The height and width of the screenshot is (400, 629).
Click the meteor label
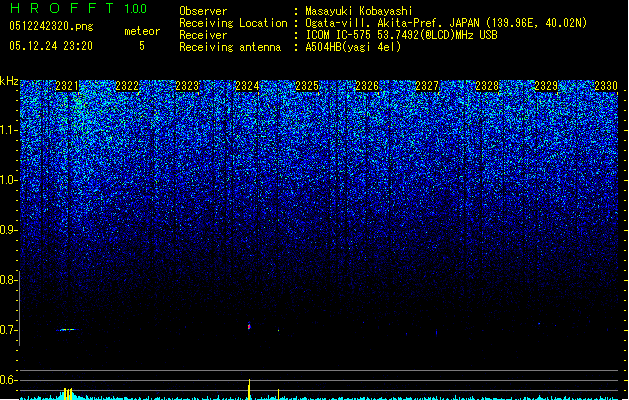pyautogui.click(x=142, y=31)
